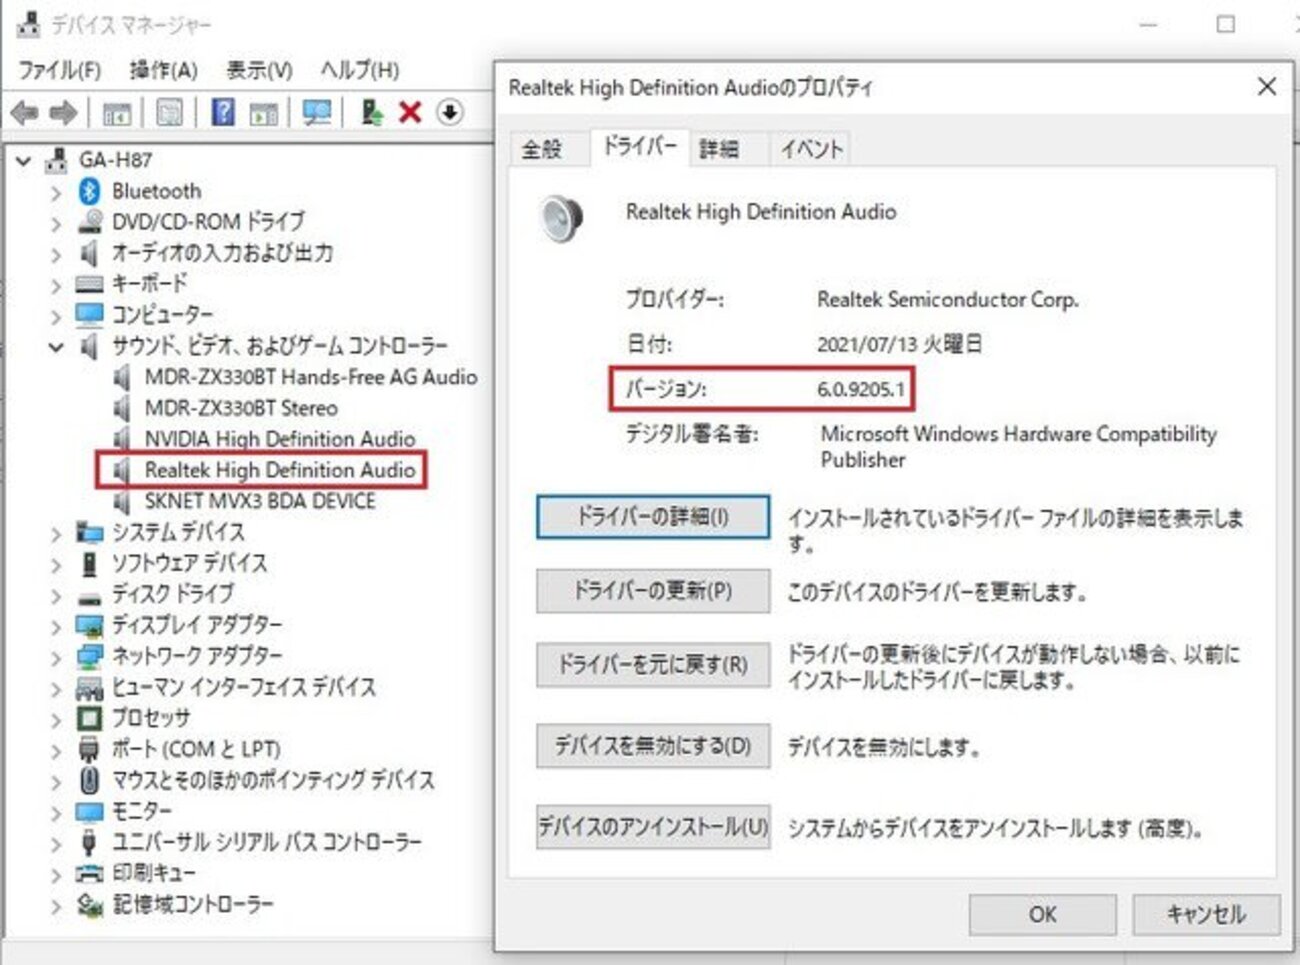Click the モニター icon in the tree
The width and height of the screenshot is (1300, 965).
[x=90, y=811]
